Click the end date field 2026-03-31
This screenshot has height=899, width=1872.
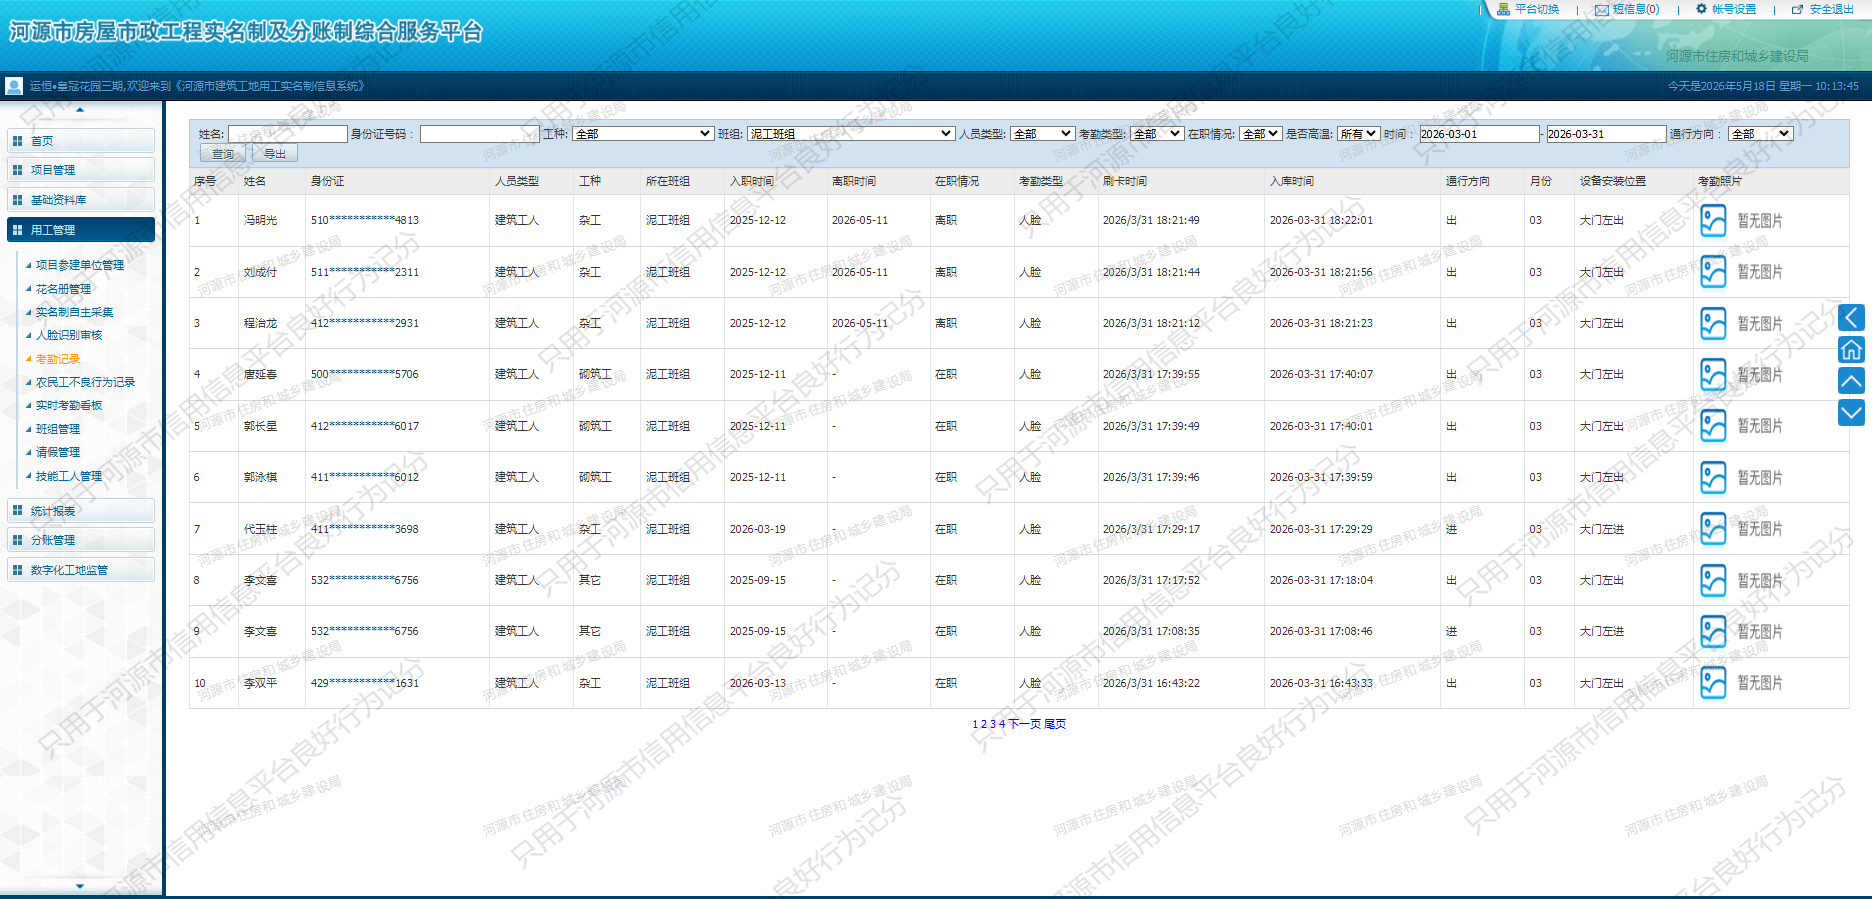pyautogui.click(x=1606, y=134)
